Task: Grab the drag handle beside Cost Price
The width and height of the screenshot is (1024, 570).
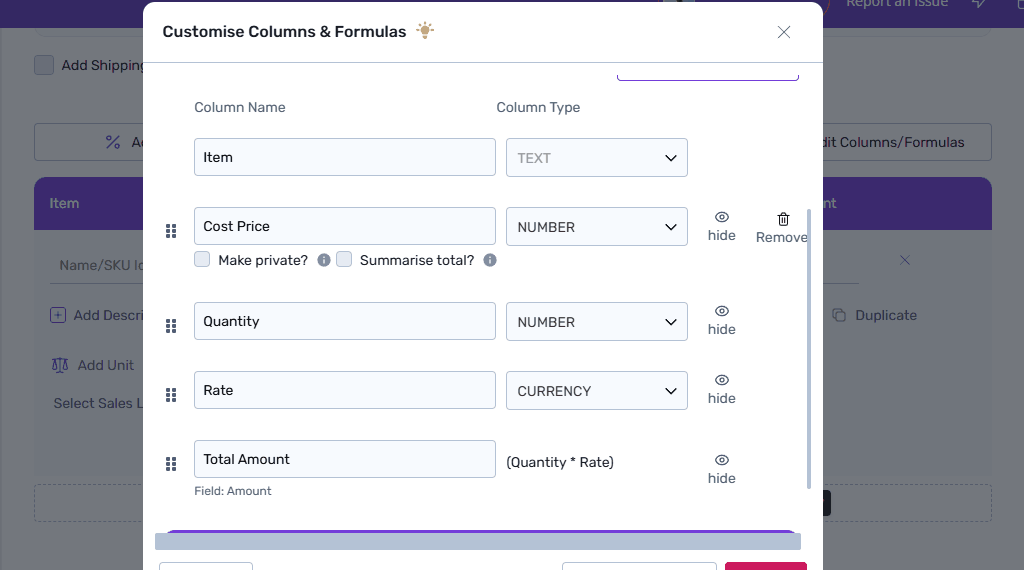Action: [x=171, y=231]
